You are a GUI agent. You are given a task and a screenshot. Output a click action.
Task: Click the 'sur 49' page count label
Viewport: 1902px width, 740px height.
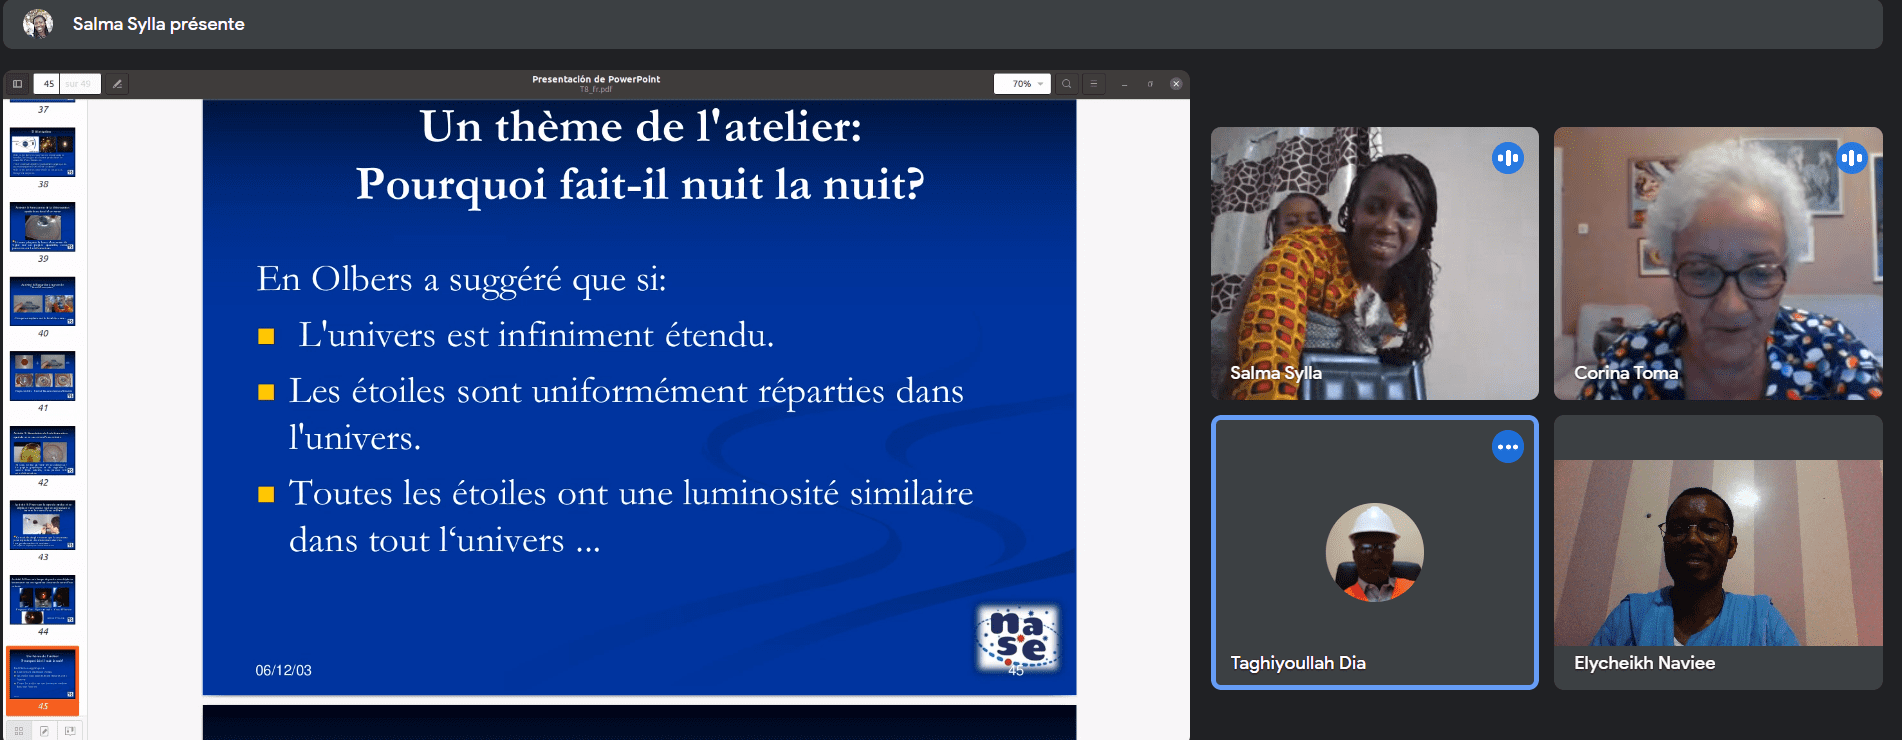(78, 84)
